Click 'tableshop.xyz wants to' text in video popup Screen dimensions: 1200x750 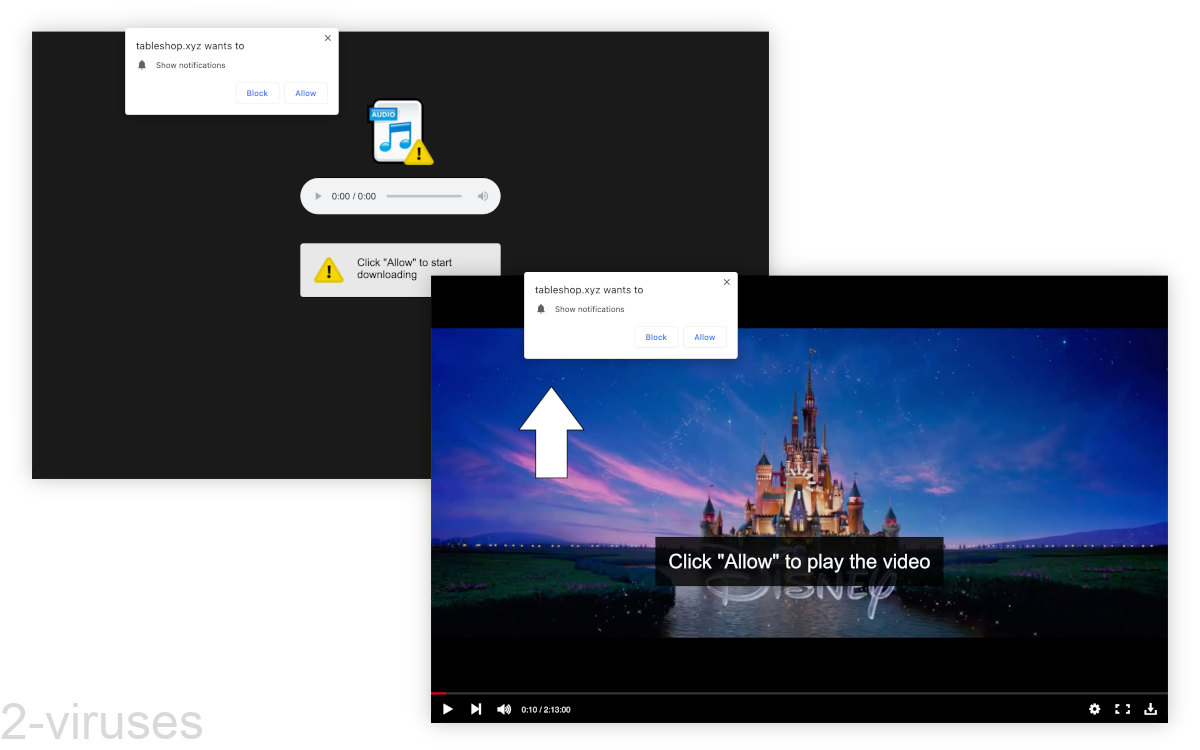(589, 290)
